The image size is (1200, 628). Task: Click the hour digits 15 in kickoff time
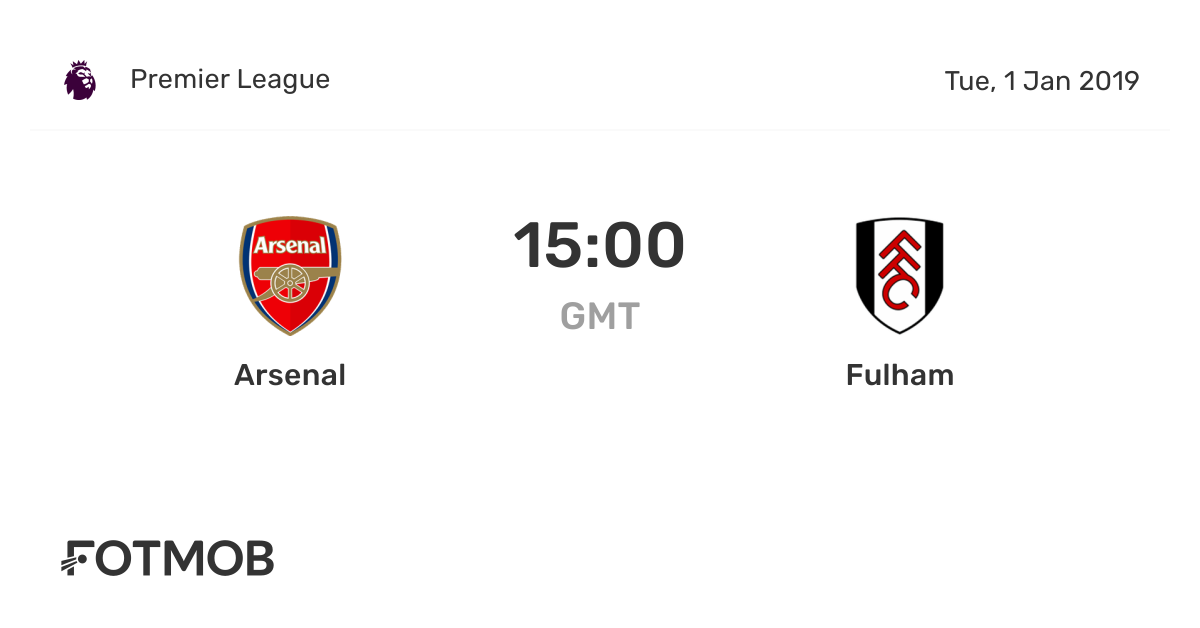[545, 246]
